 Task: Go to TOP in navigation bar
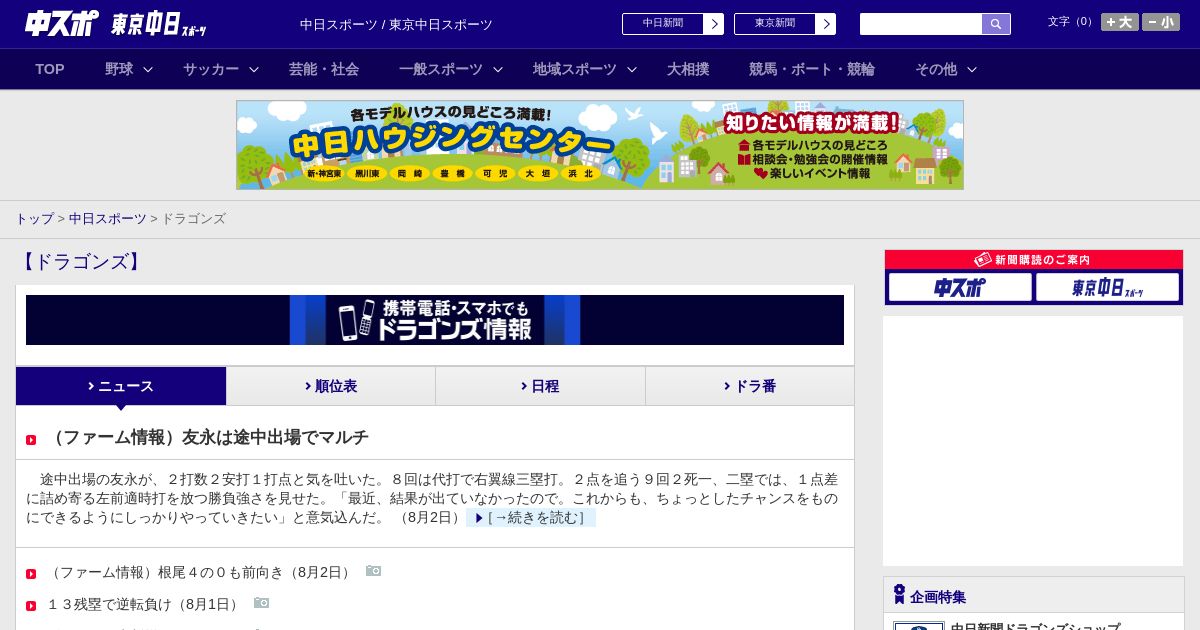coord(50,69)
